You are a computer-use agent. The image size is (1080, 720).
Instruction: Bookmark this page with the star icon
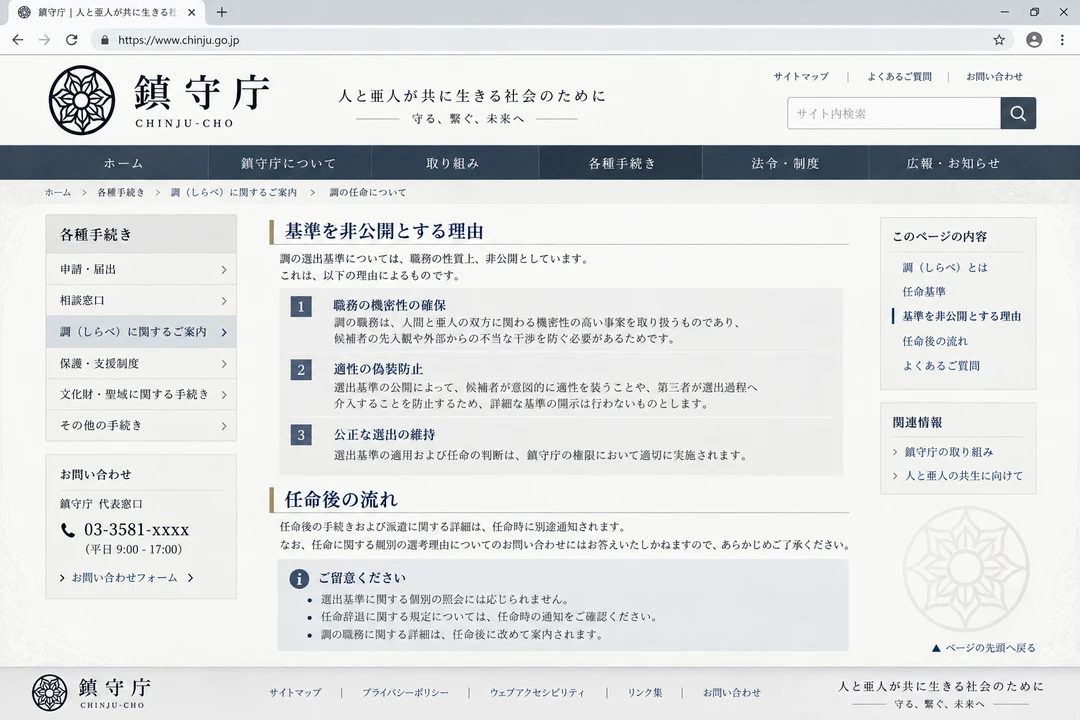[x=999, y=40]
